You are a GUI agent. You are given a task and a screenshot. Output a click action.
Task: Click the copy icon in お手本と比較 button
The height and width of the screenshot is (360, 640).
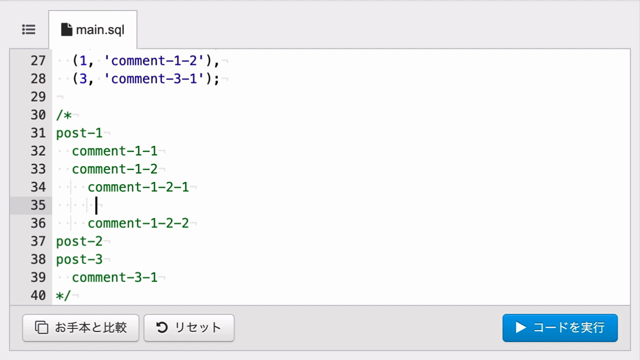pyautogui.click(x=41, y=327)
